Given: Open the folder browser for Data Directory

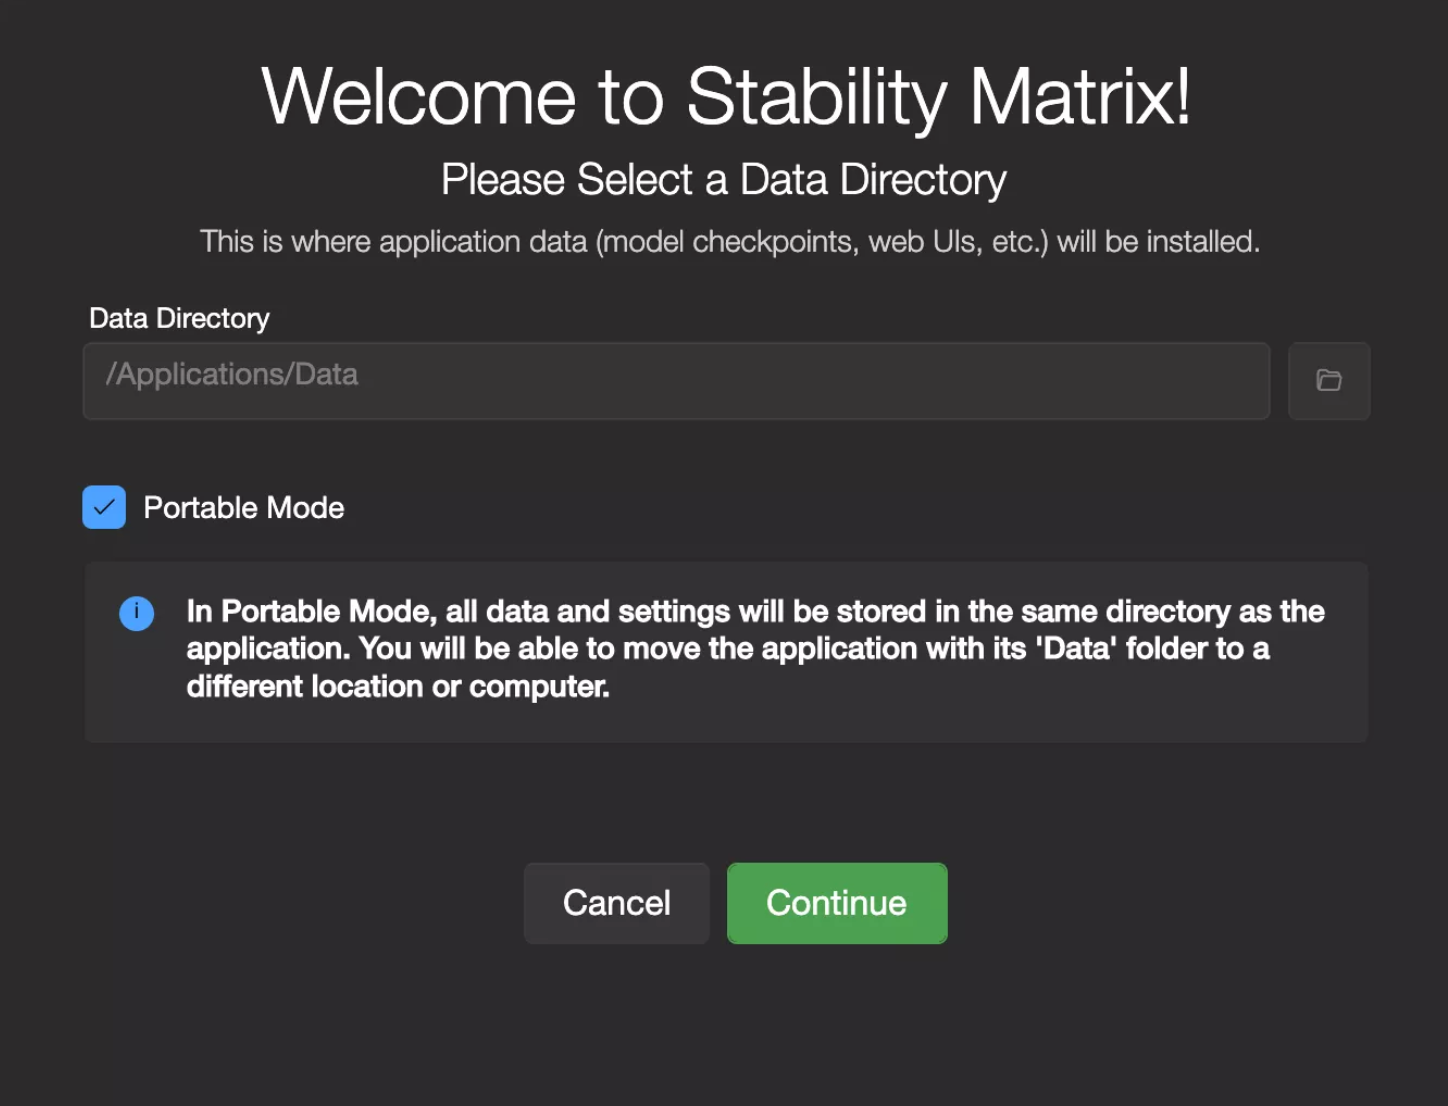Looking at the screenshot, I should [x=1329, y=381].
